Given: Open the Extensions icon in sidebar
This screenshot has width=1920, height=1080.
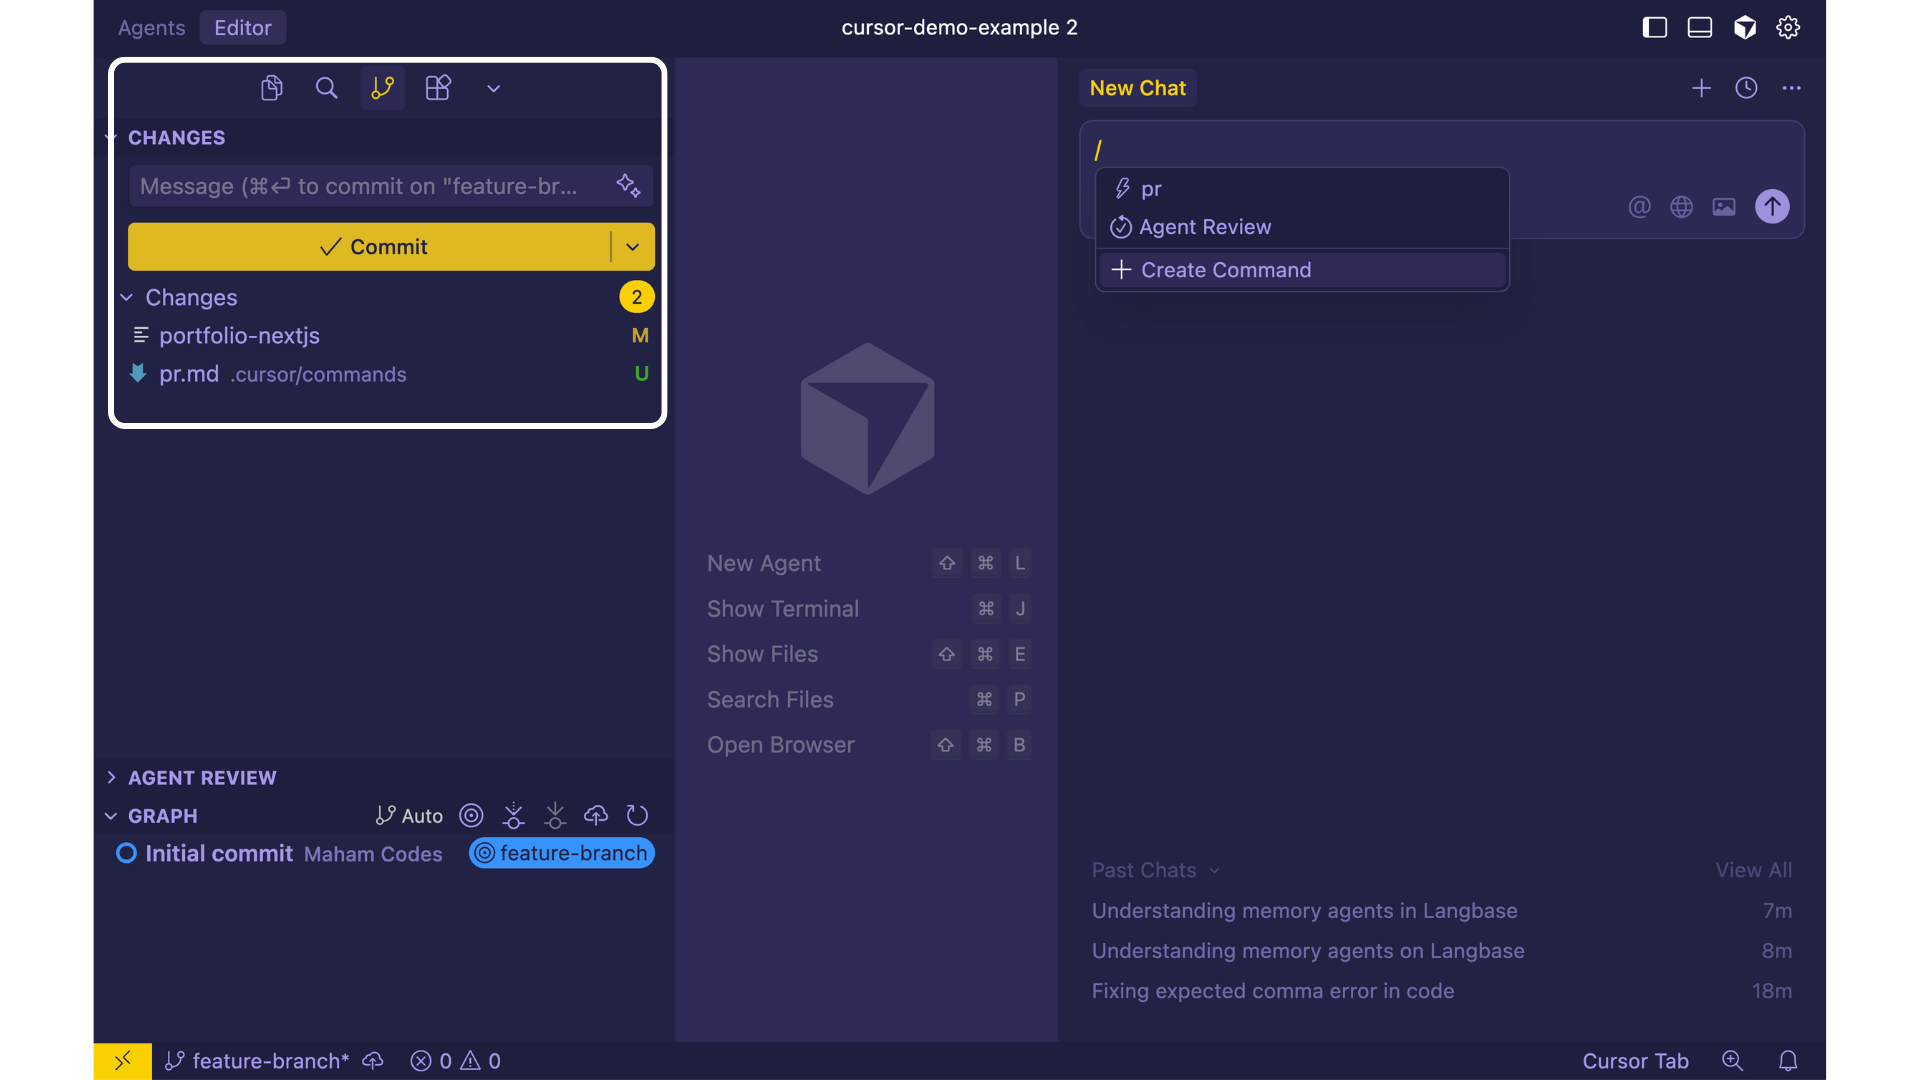Looking at the screenshot, I should (438, 88).
